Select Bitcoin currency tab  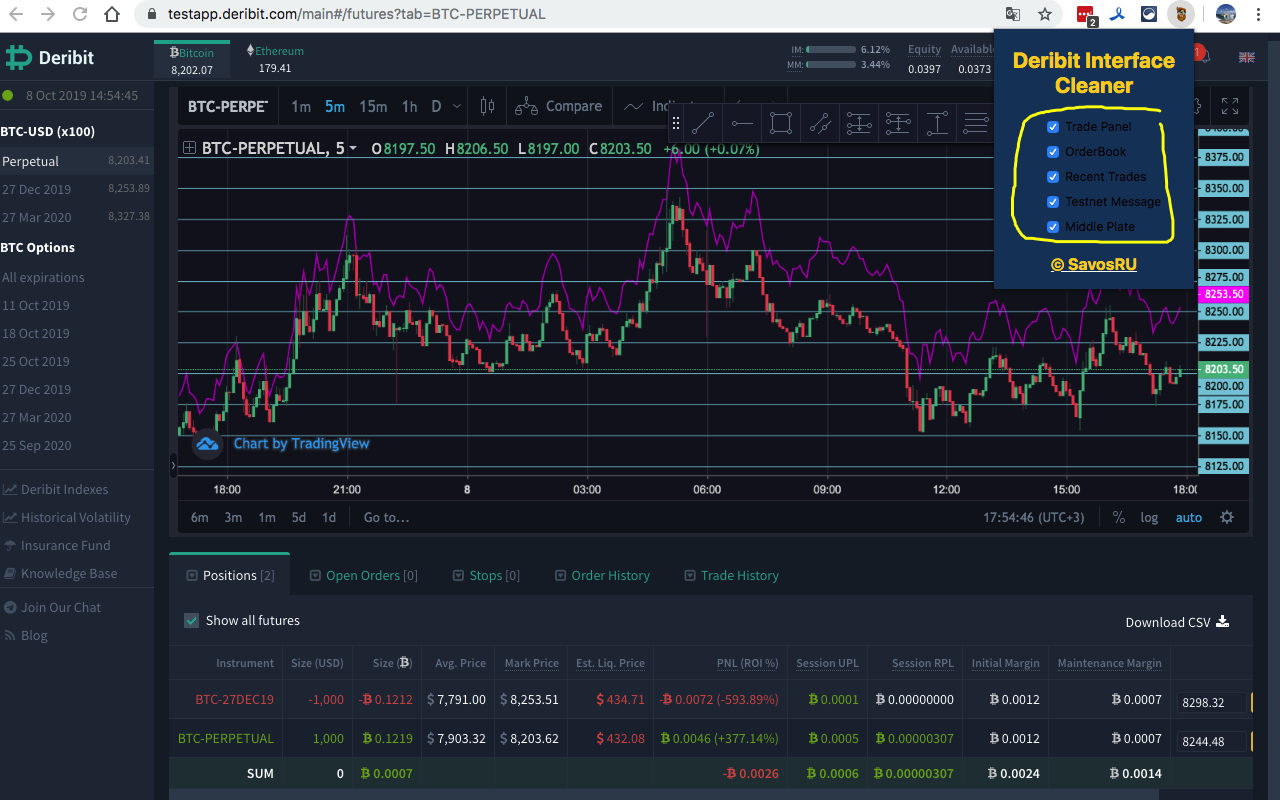pyautogui.click(x=192, y=60)
